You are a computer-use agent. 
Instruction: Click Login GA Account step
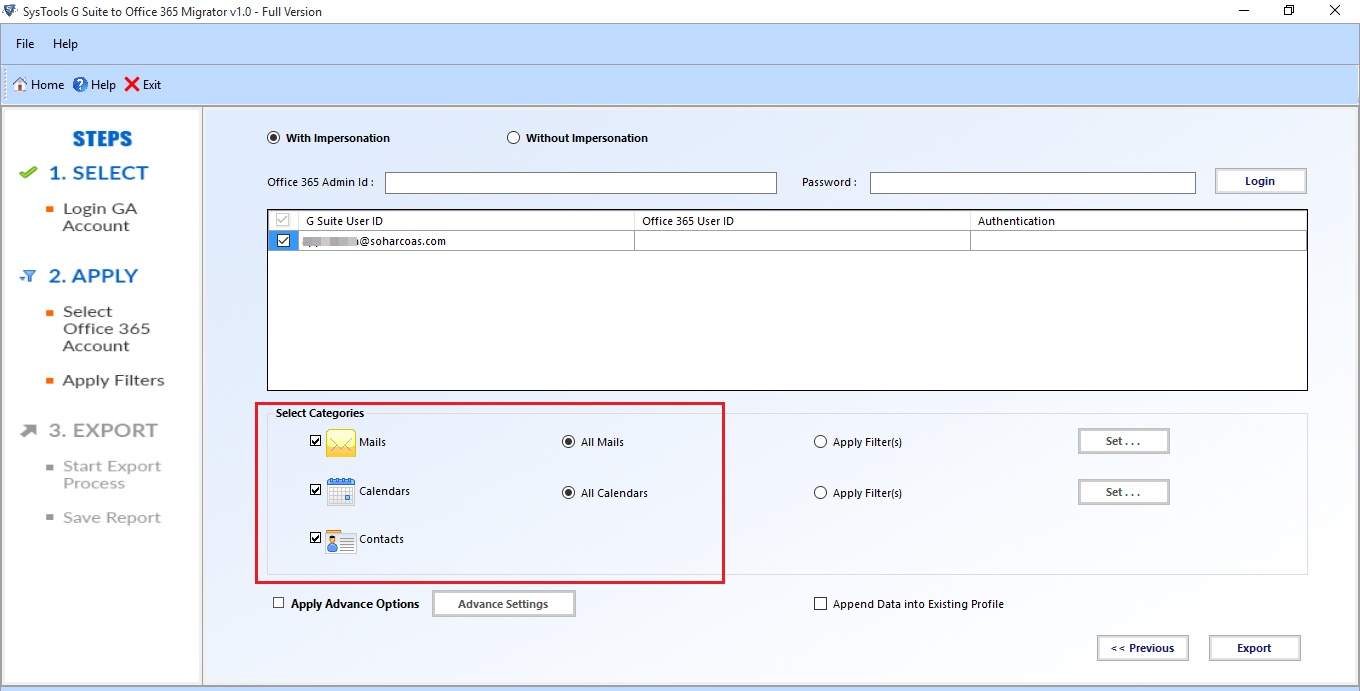(100, 217)
